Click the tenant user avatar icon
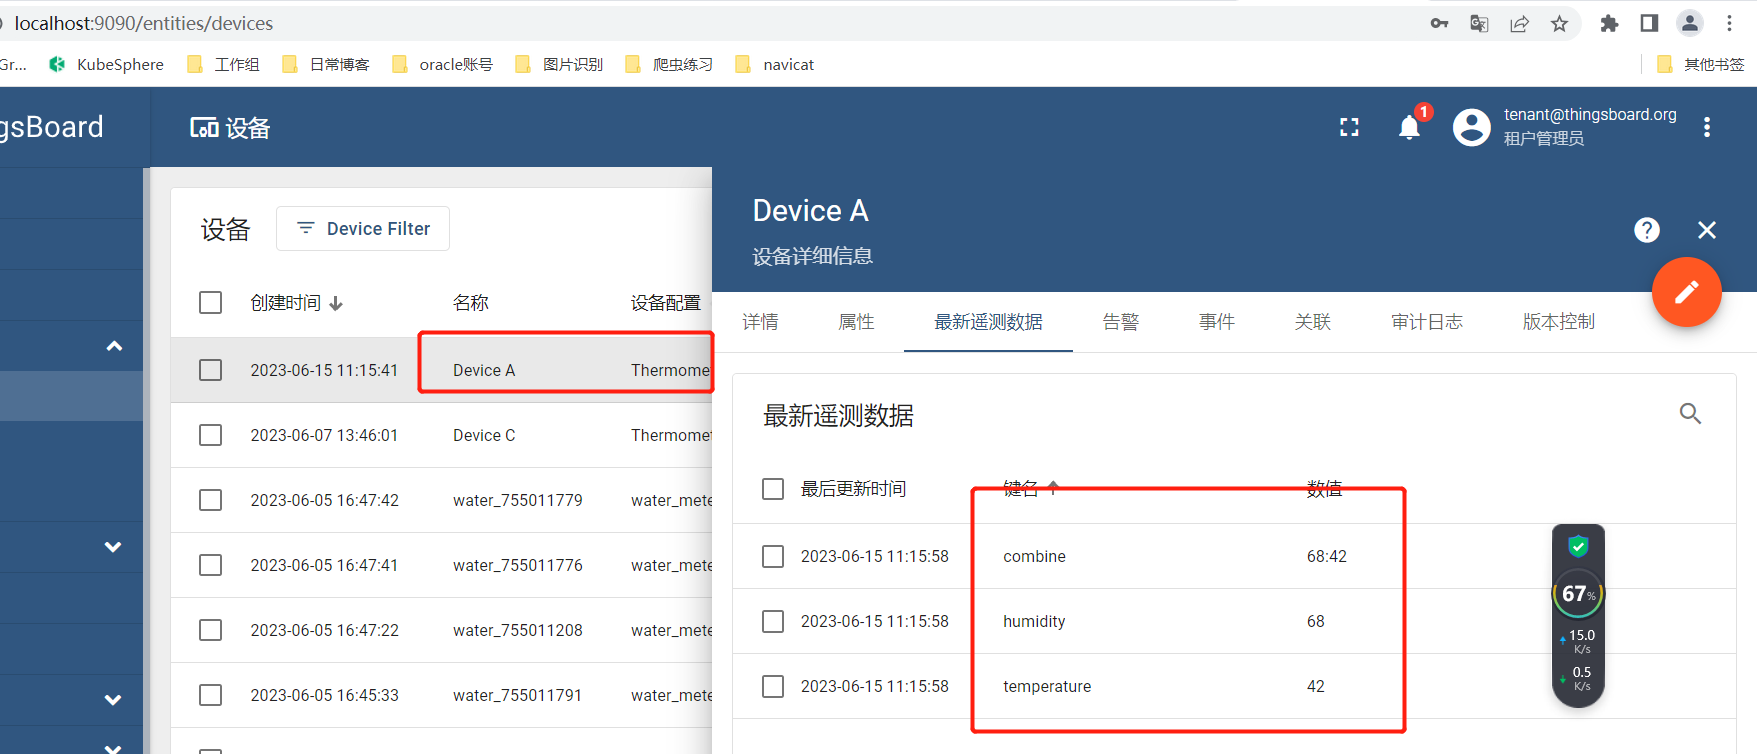 coord(1471,127)
